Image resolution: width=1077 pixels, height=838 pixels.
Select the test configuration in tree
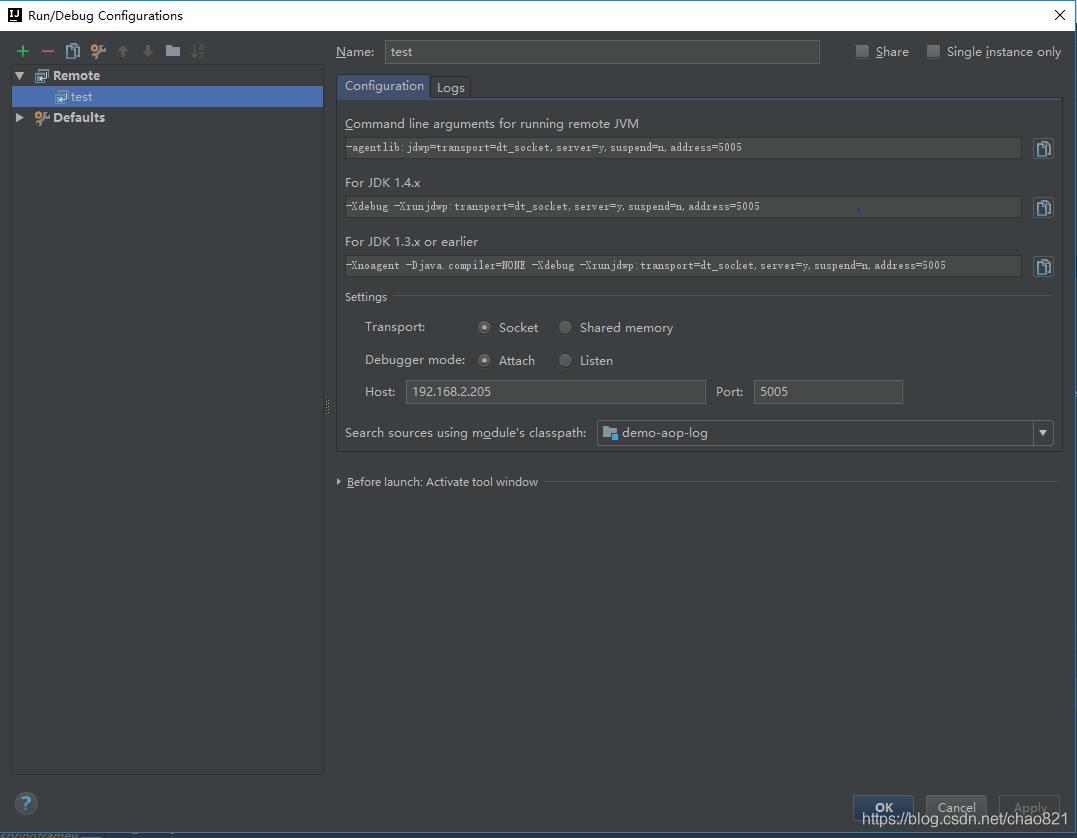[x=81, y=97]
